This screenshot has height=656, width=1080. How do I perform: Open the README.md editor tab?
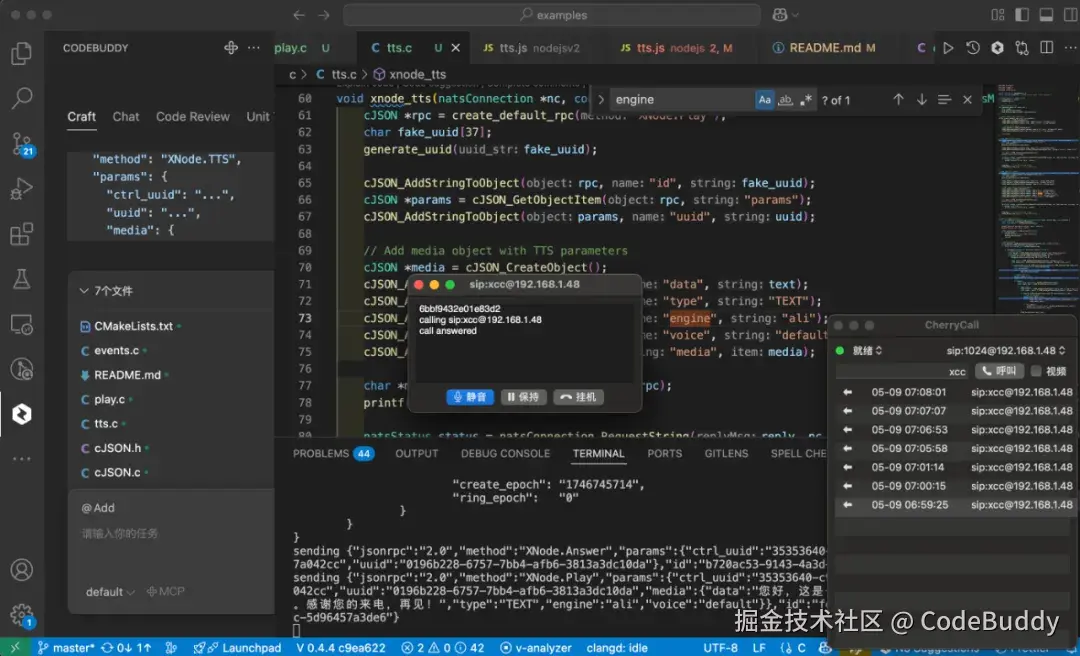point(824,48)
